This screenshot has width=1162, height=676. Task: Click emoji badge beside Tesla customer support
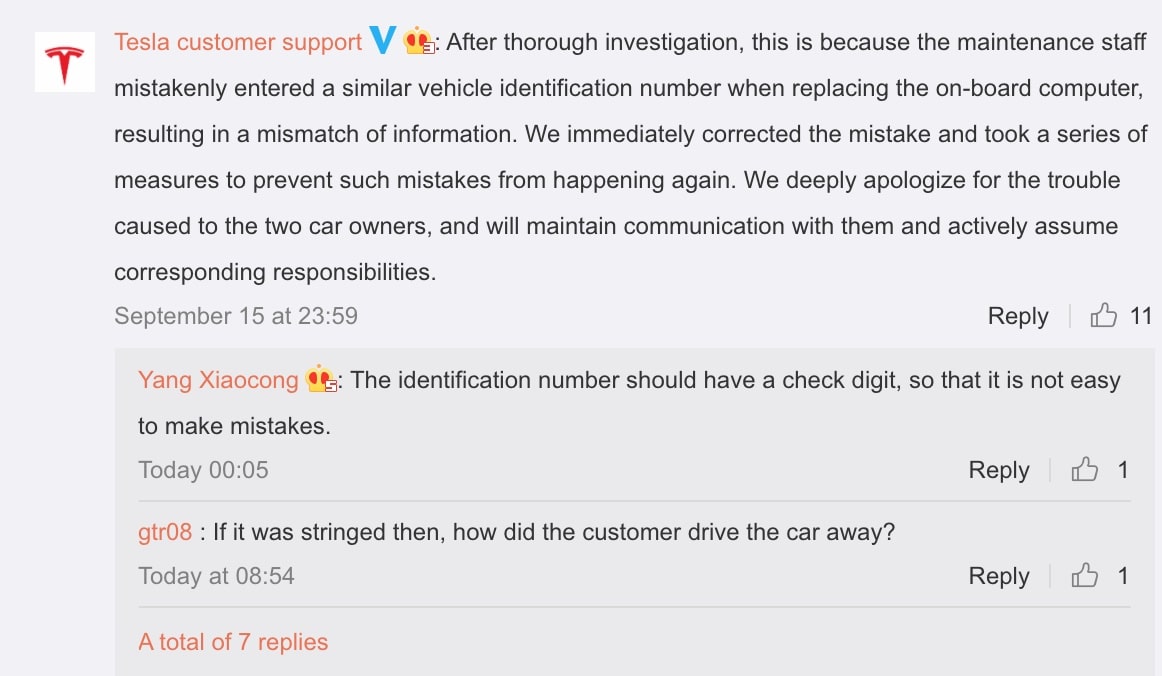pos(419,42)
